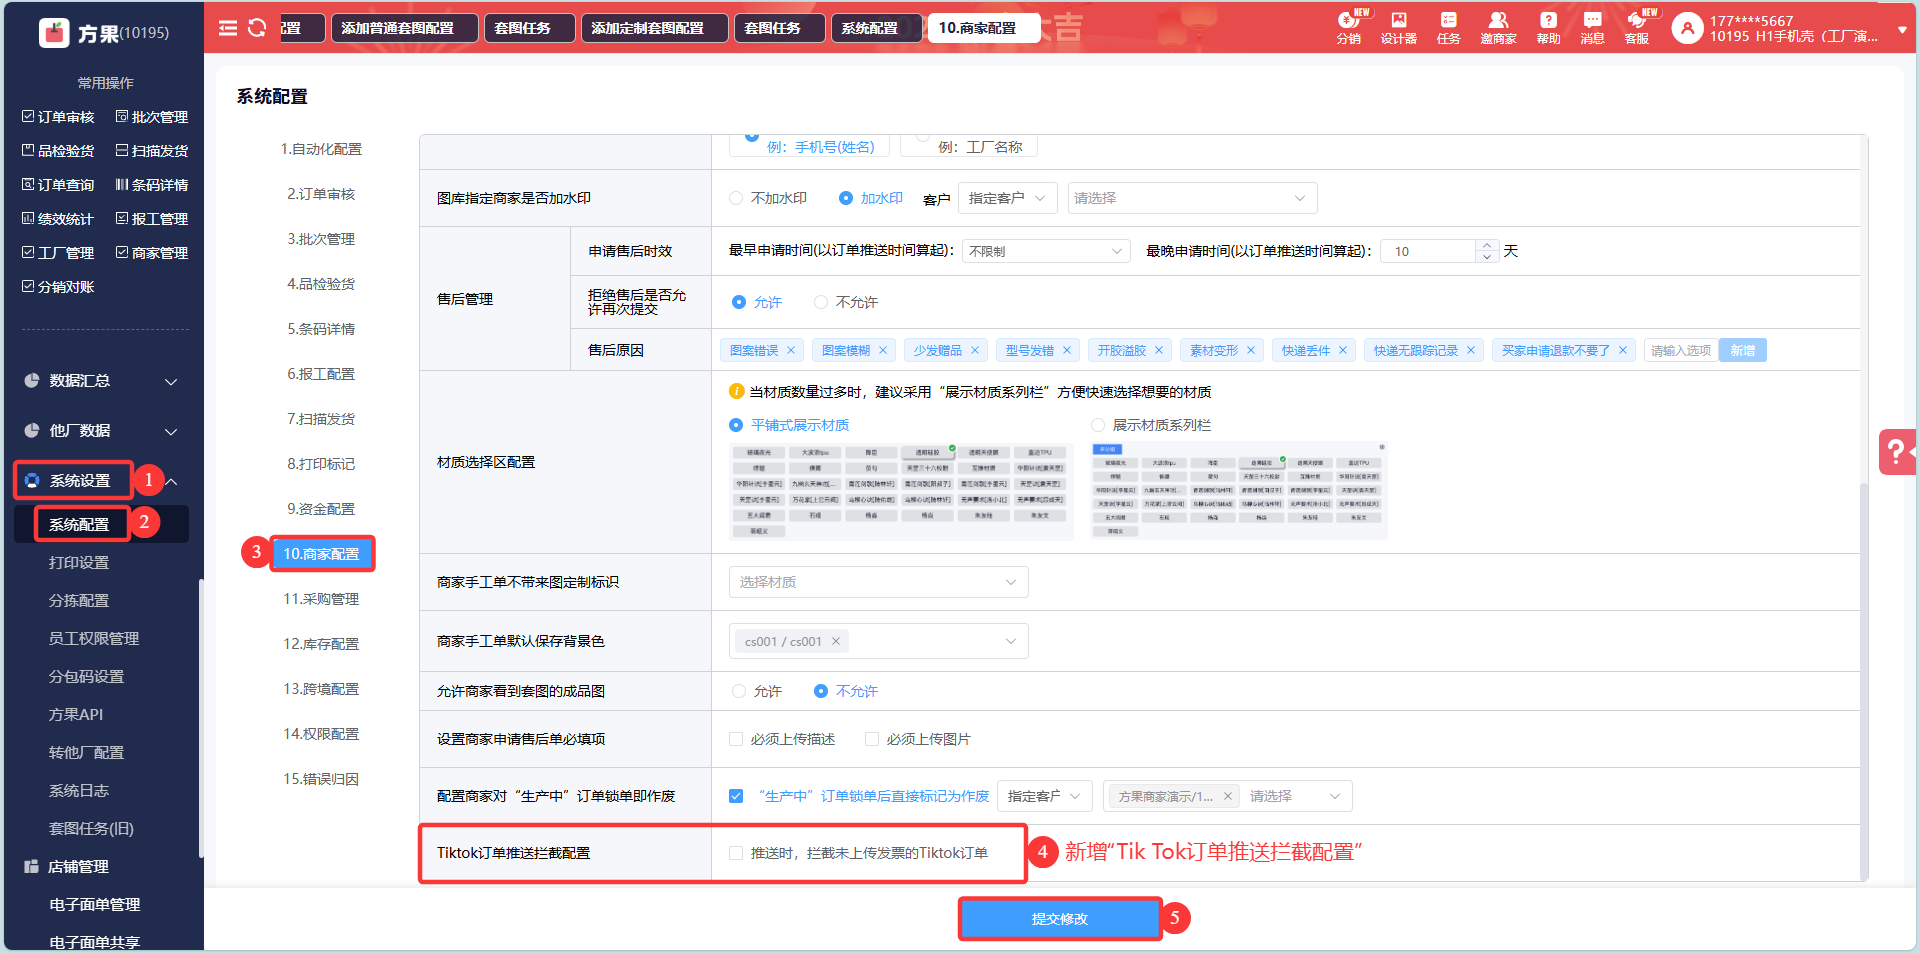
Task: Select the 不加水印 radio option
Action: click(x=737, y=198)
